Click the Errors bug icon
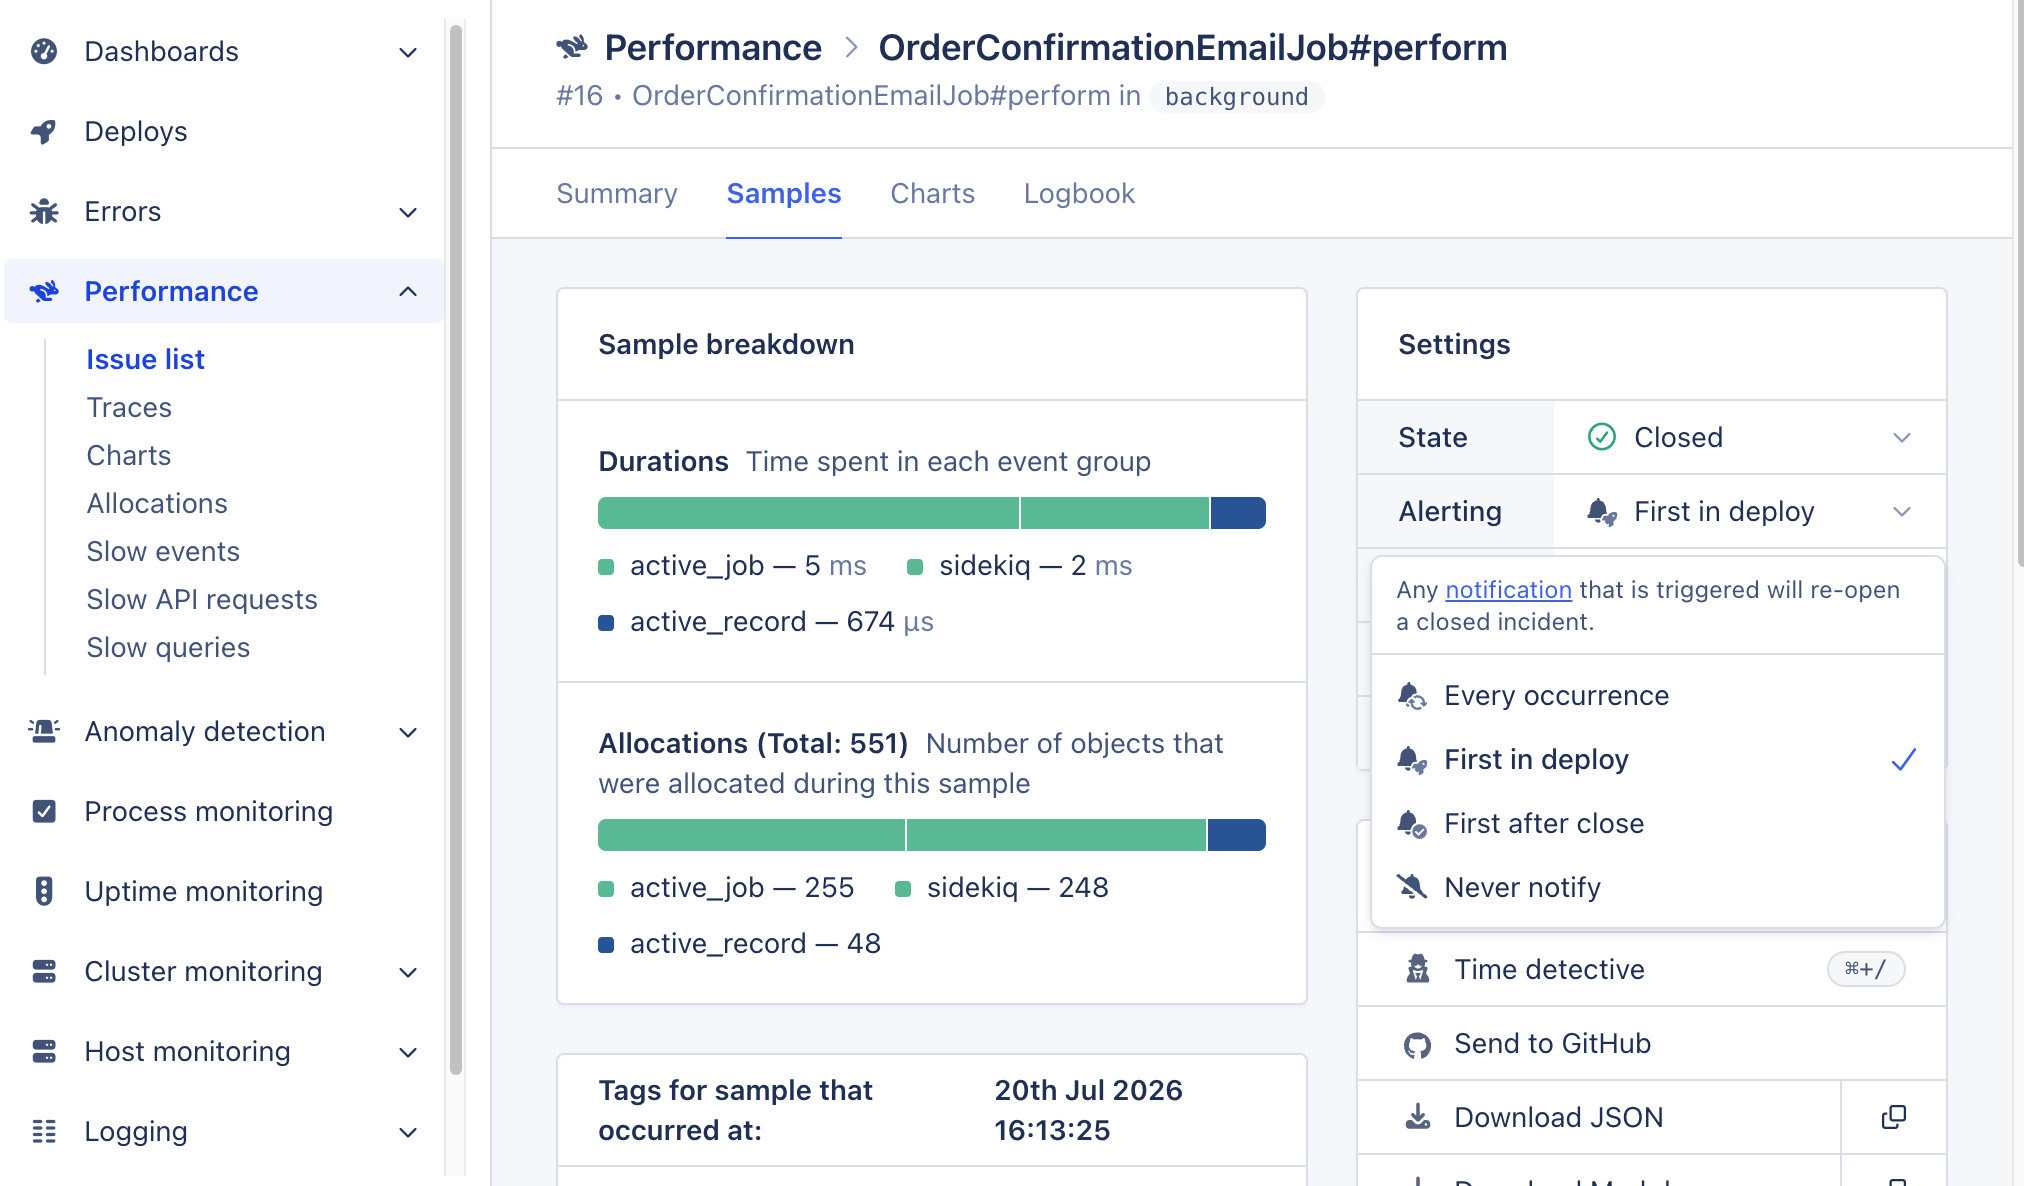The image size is (2024, 1186). [x=44, y=211]
